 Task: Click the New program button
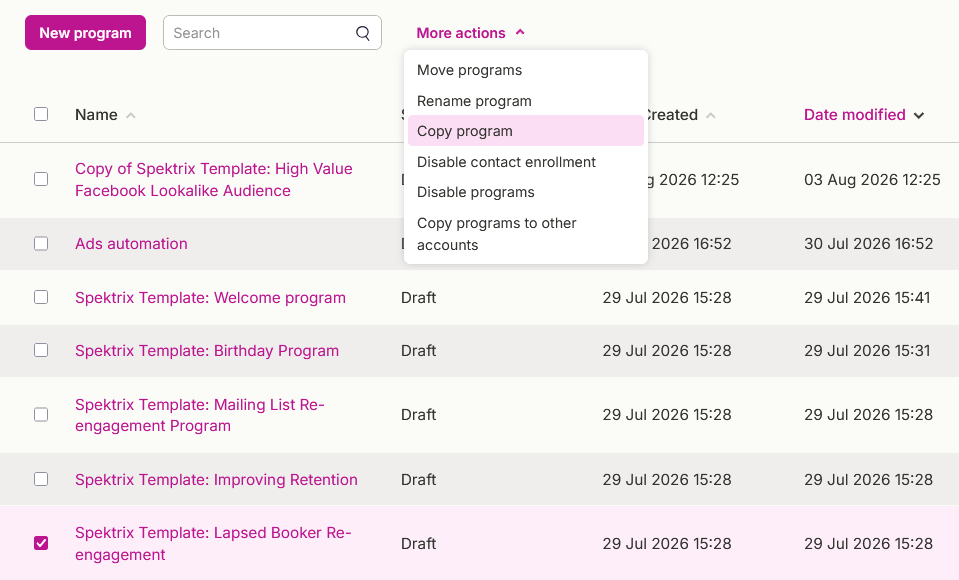[x=86, y=32]
